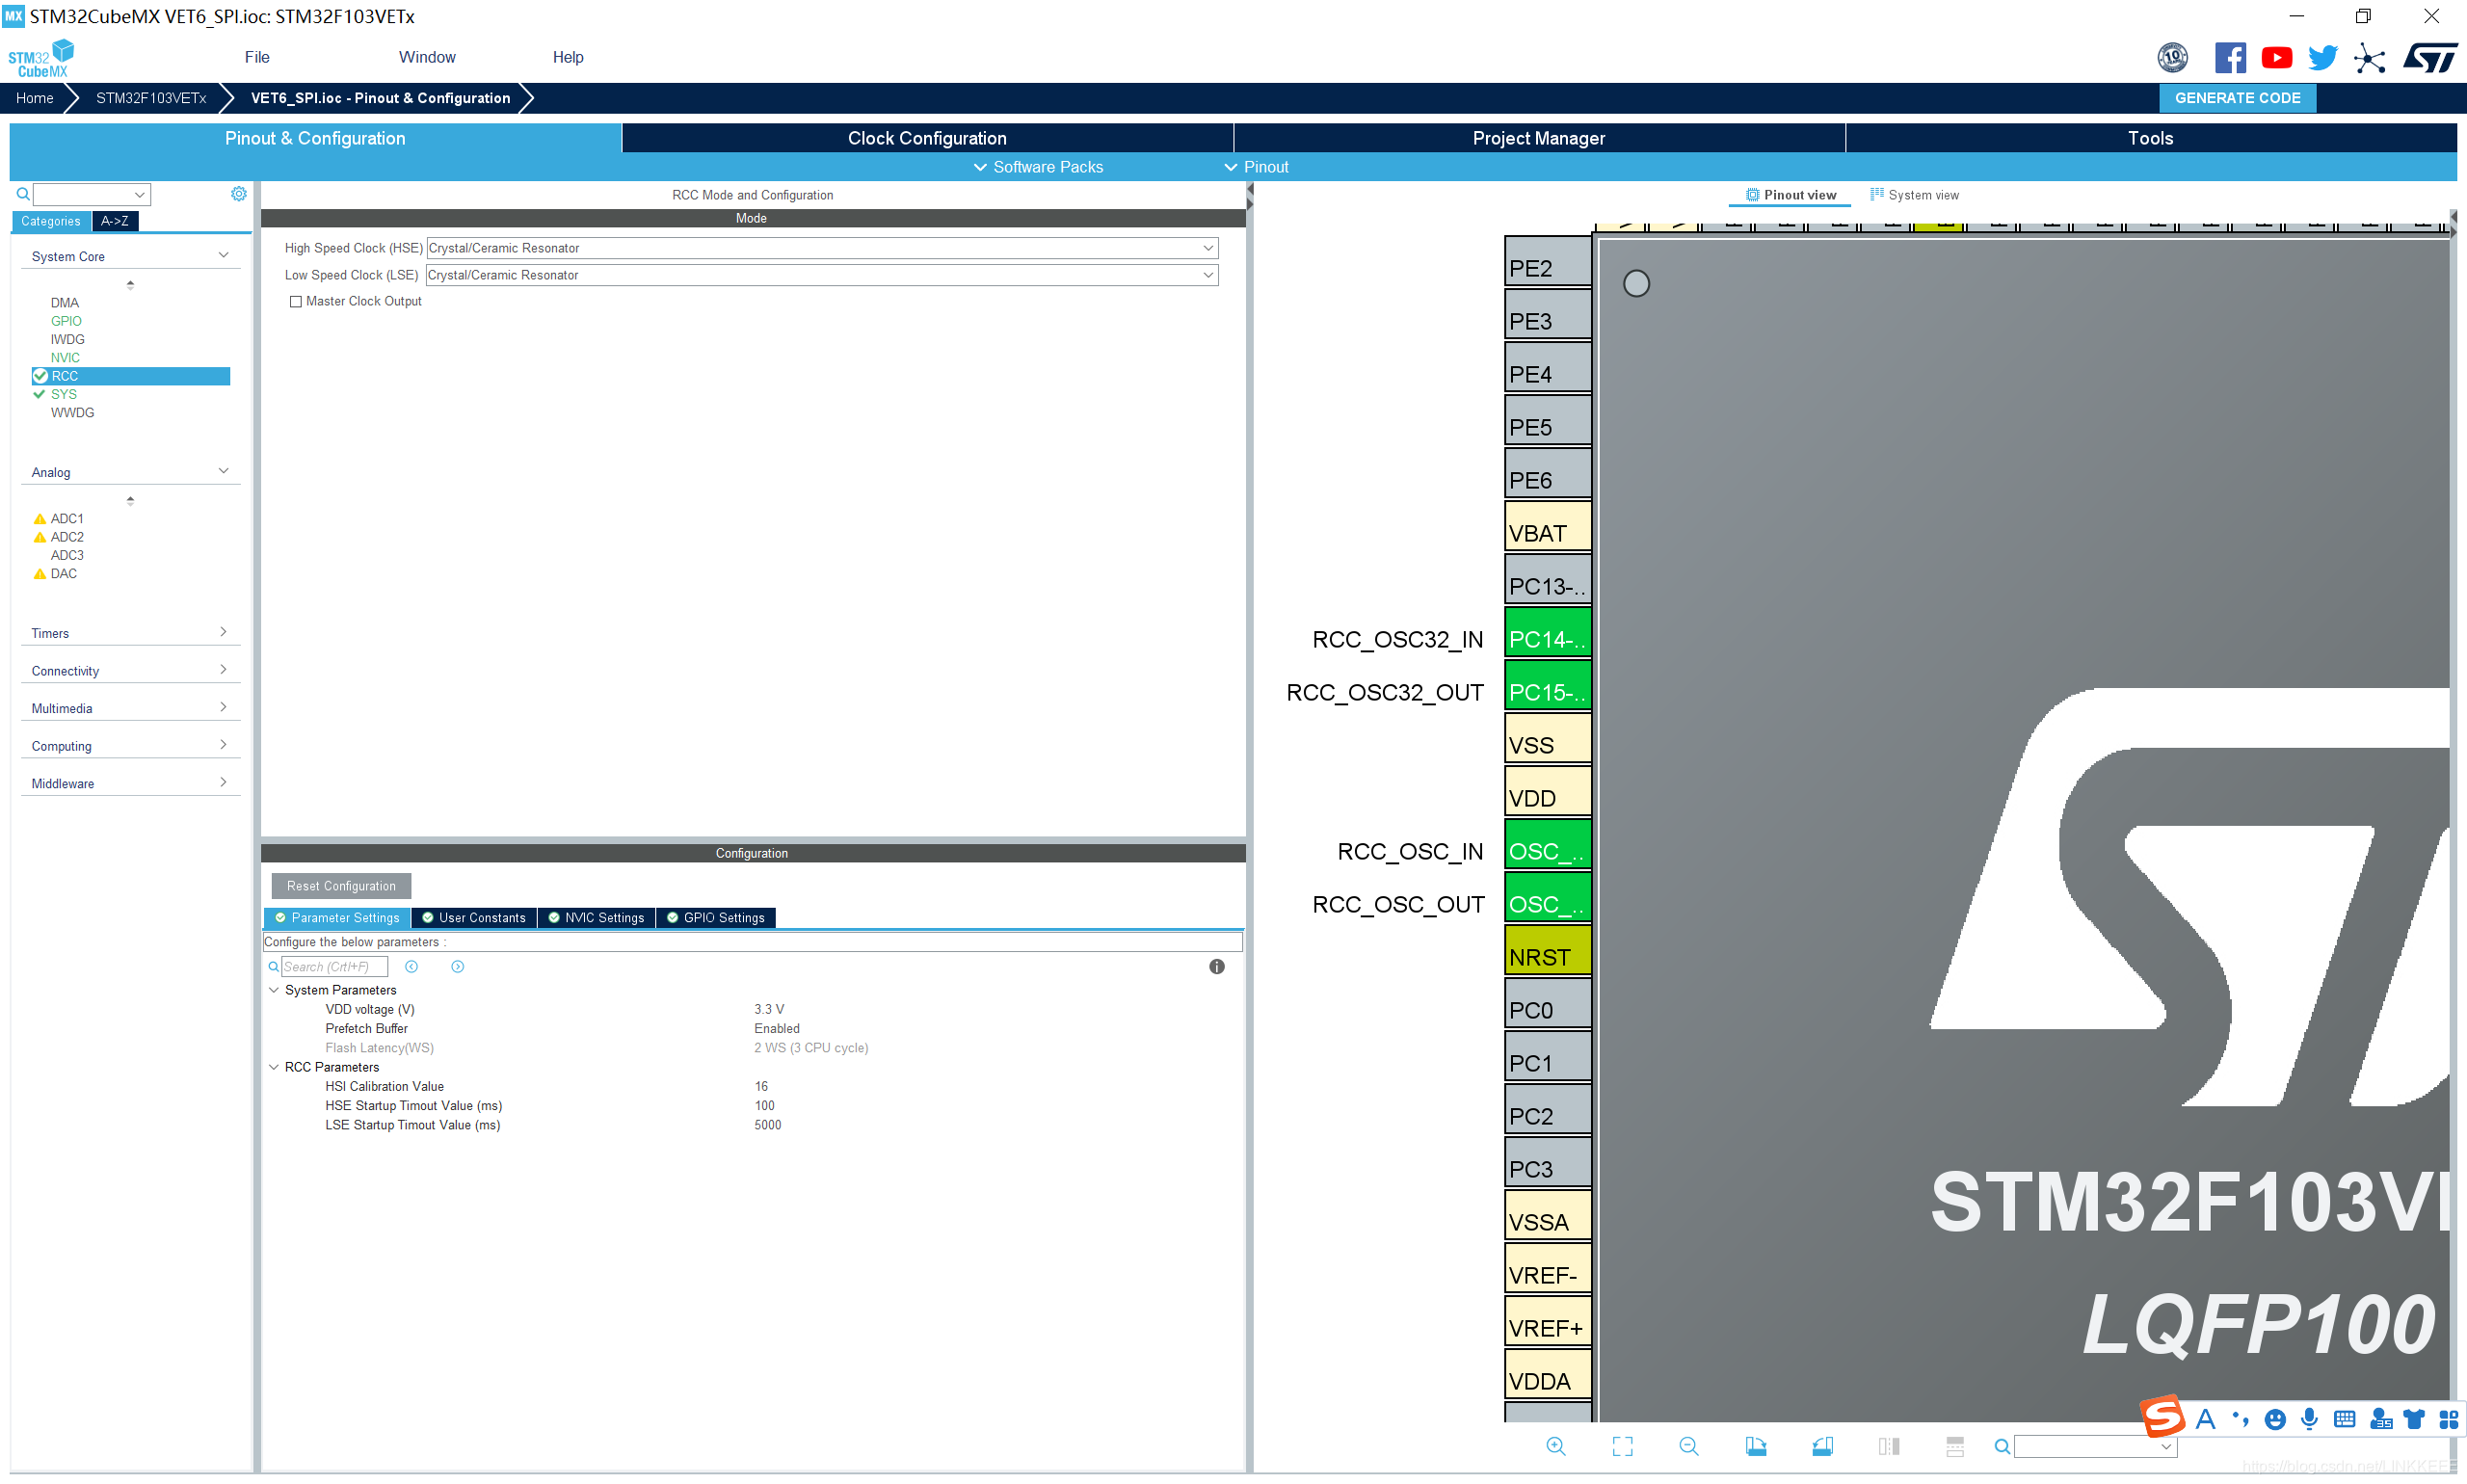Screen dimensions: 2467x1484
Task: Click the peripheral search magnifier icon
Action: pos(23,194)
